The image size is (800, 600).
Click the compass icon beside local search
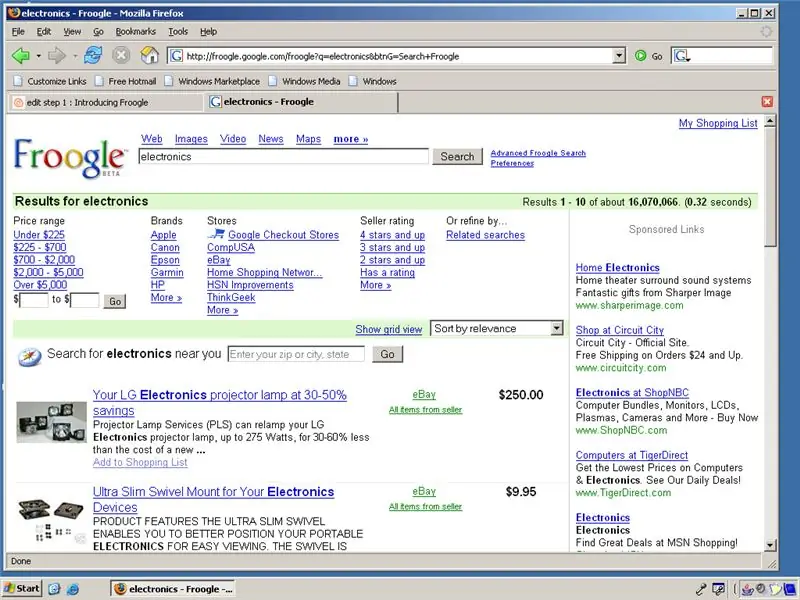[x=29, y=356]
